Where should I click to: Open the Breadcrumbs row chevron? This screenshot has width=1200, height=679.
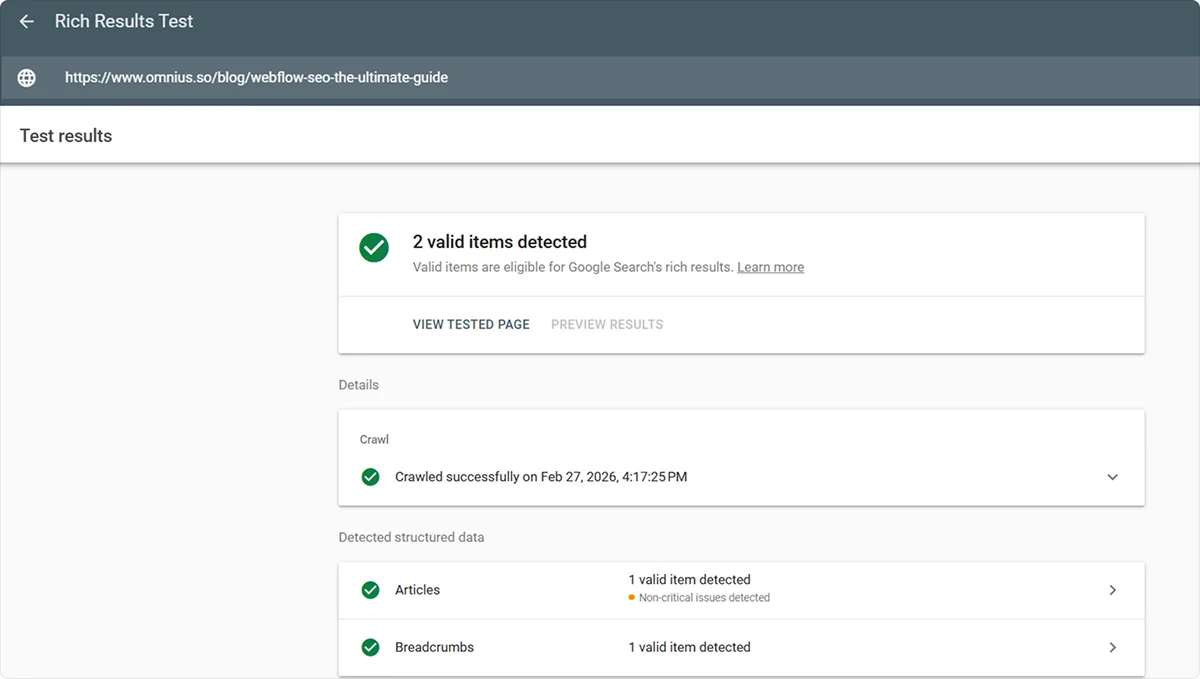tap(1112, 647)
